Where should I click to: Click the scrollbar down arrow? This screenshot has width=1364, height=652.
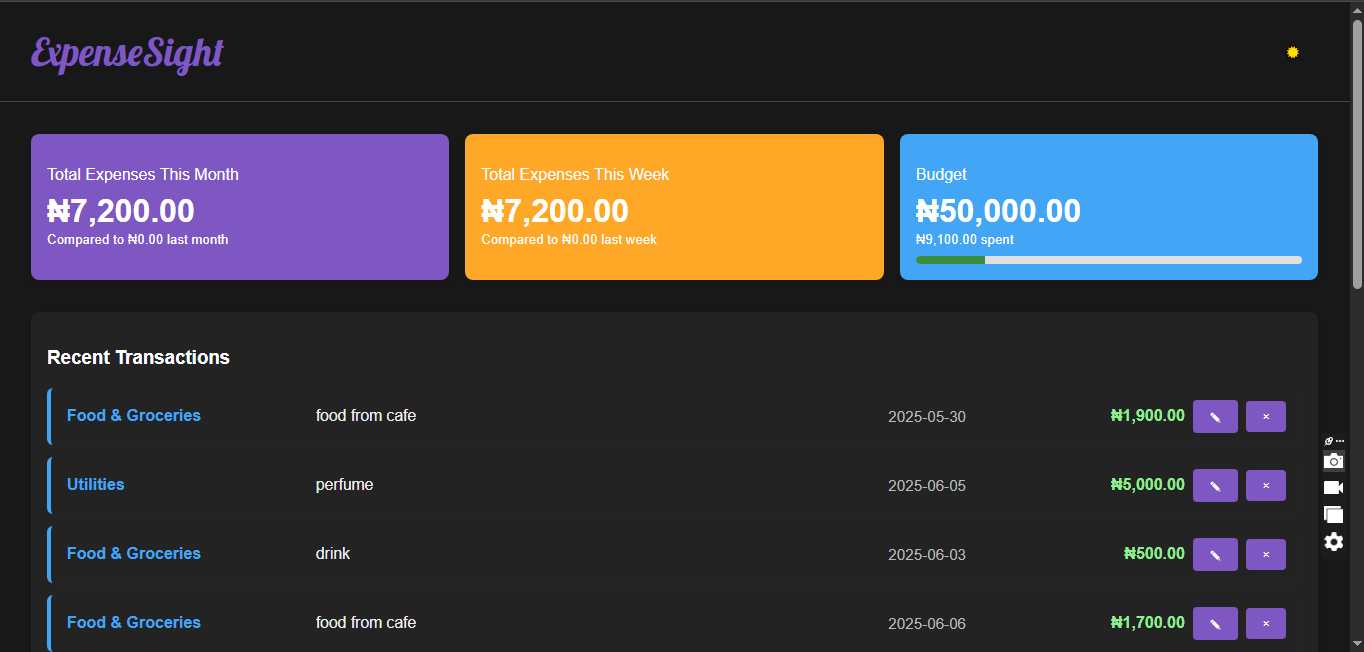pyautogui.click(x=1357, y=643)
